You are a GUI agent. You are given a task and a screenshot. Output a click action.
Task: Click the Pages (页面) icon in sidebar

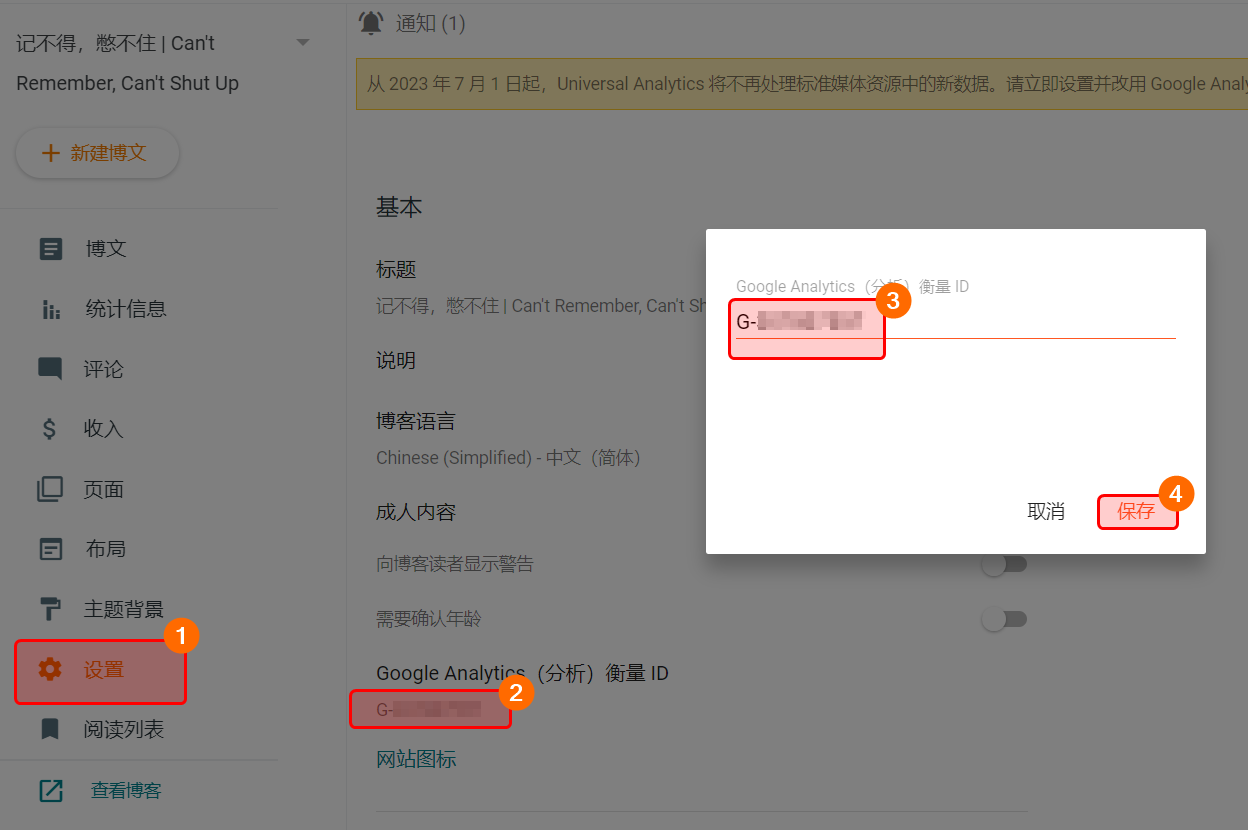pyautogui.click(x=50, y=489)
